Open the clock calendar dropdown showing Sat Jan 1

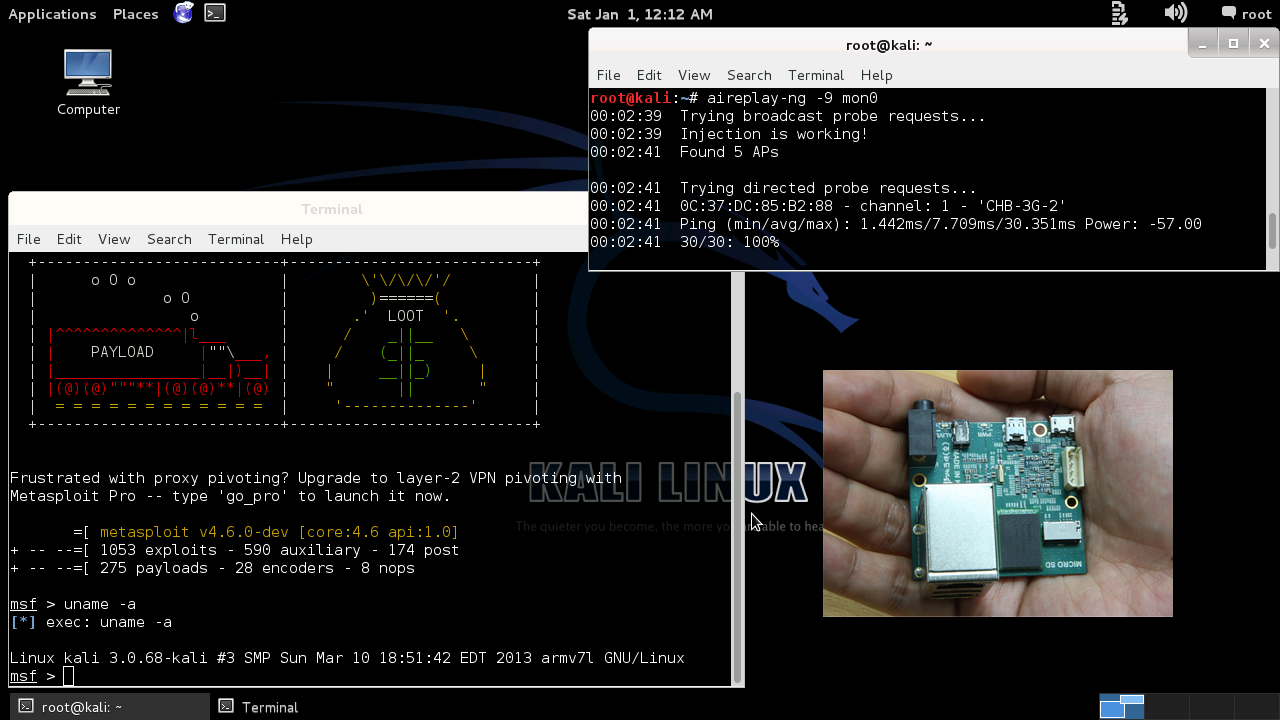tap(639, 14)
